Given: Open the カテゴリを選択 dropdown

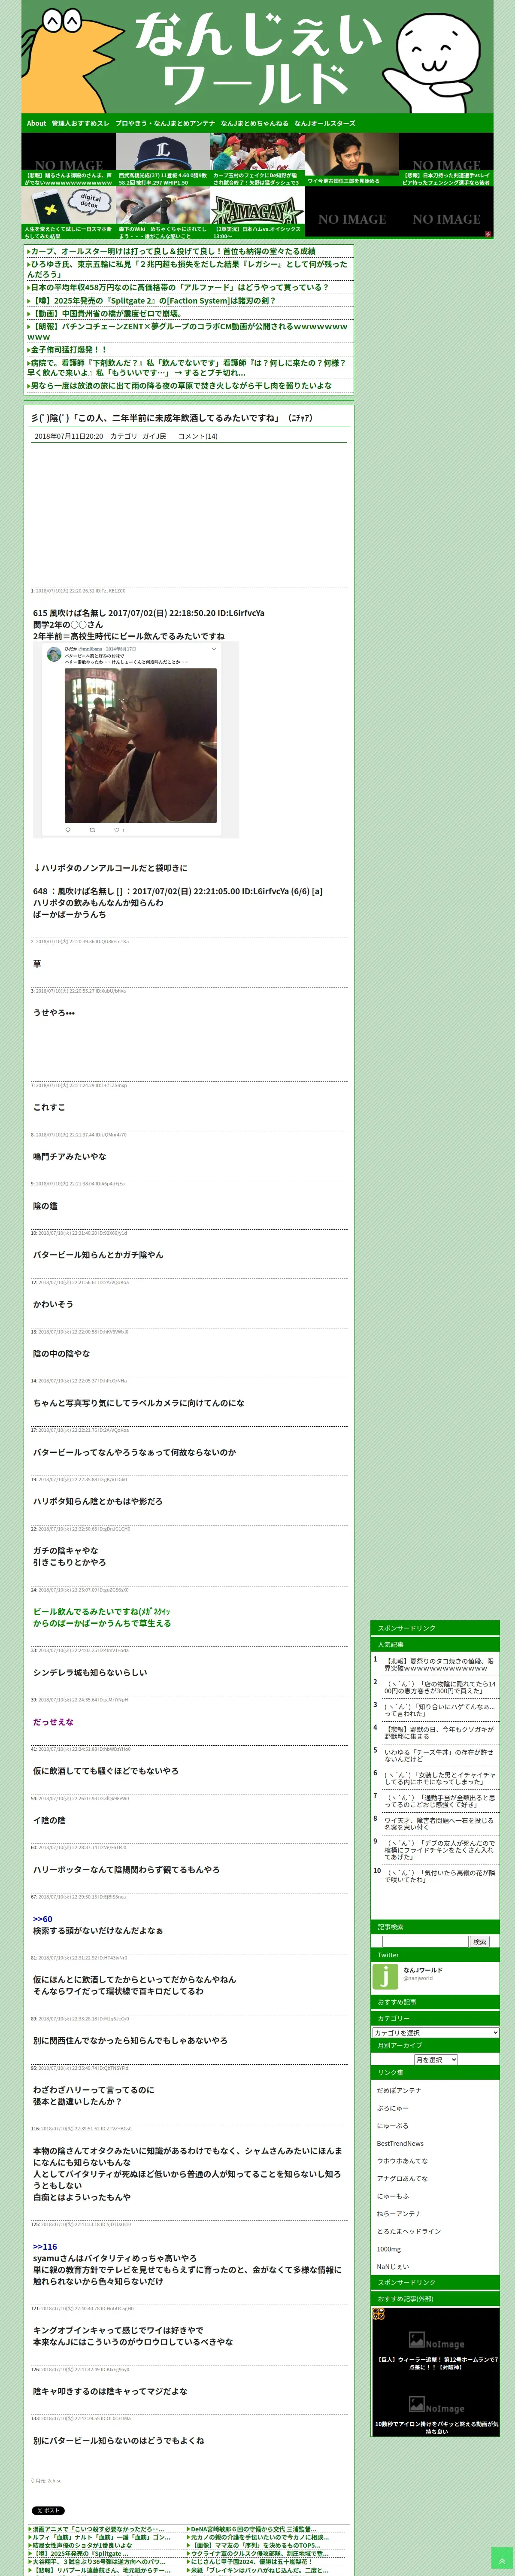Looking at the screenshot, I should pyautogui.click(x=435, y=2032).
